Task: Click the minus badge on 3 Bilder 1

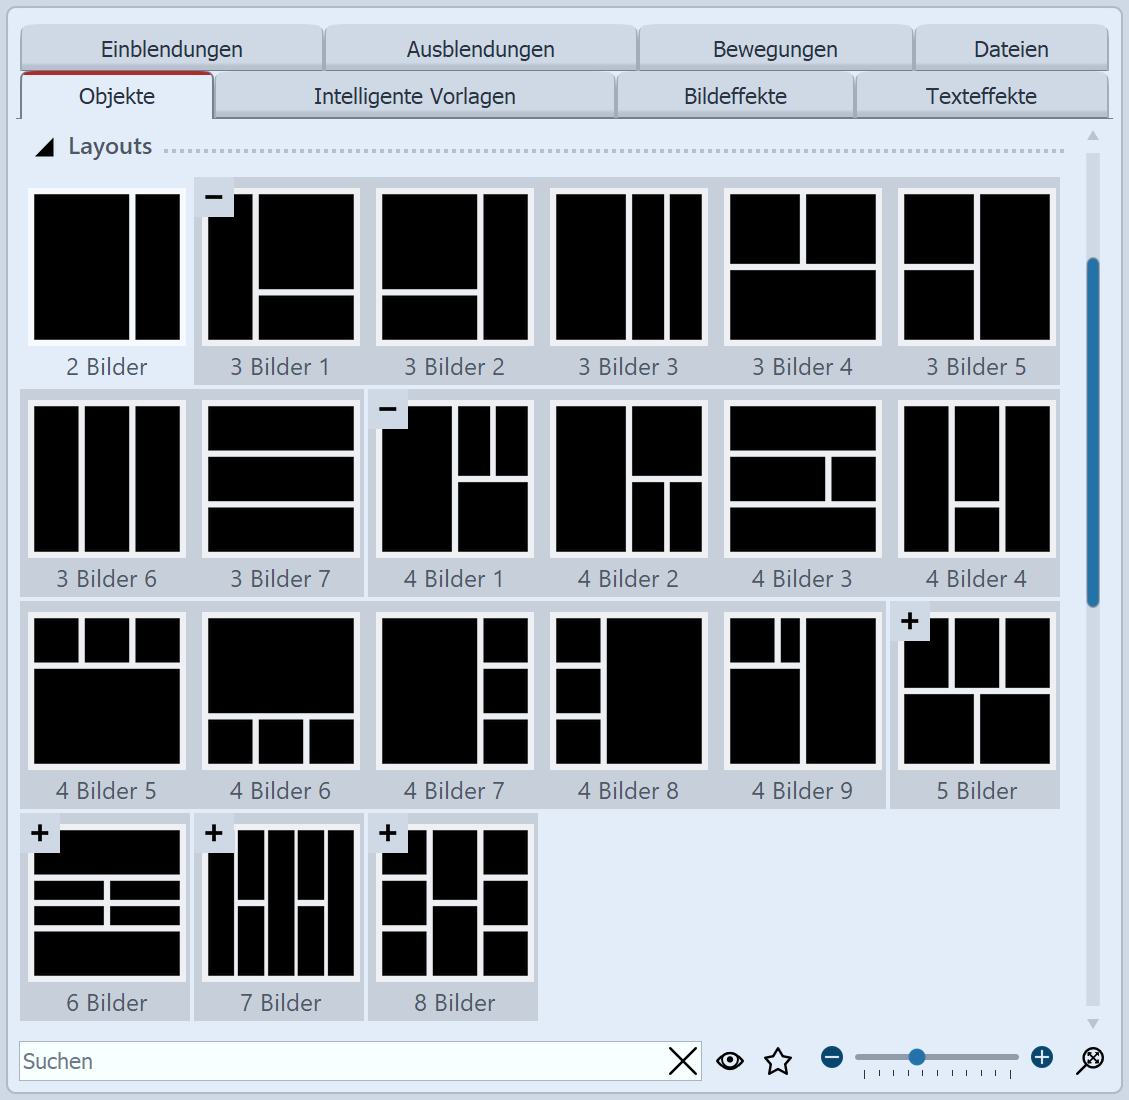Action: coord(214,198)
